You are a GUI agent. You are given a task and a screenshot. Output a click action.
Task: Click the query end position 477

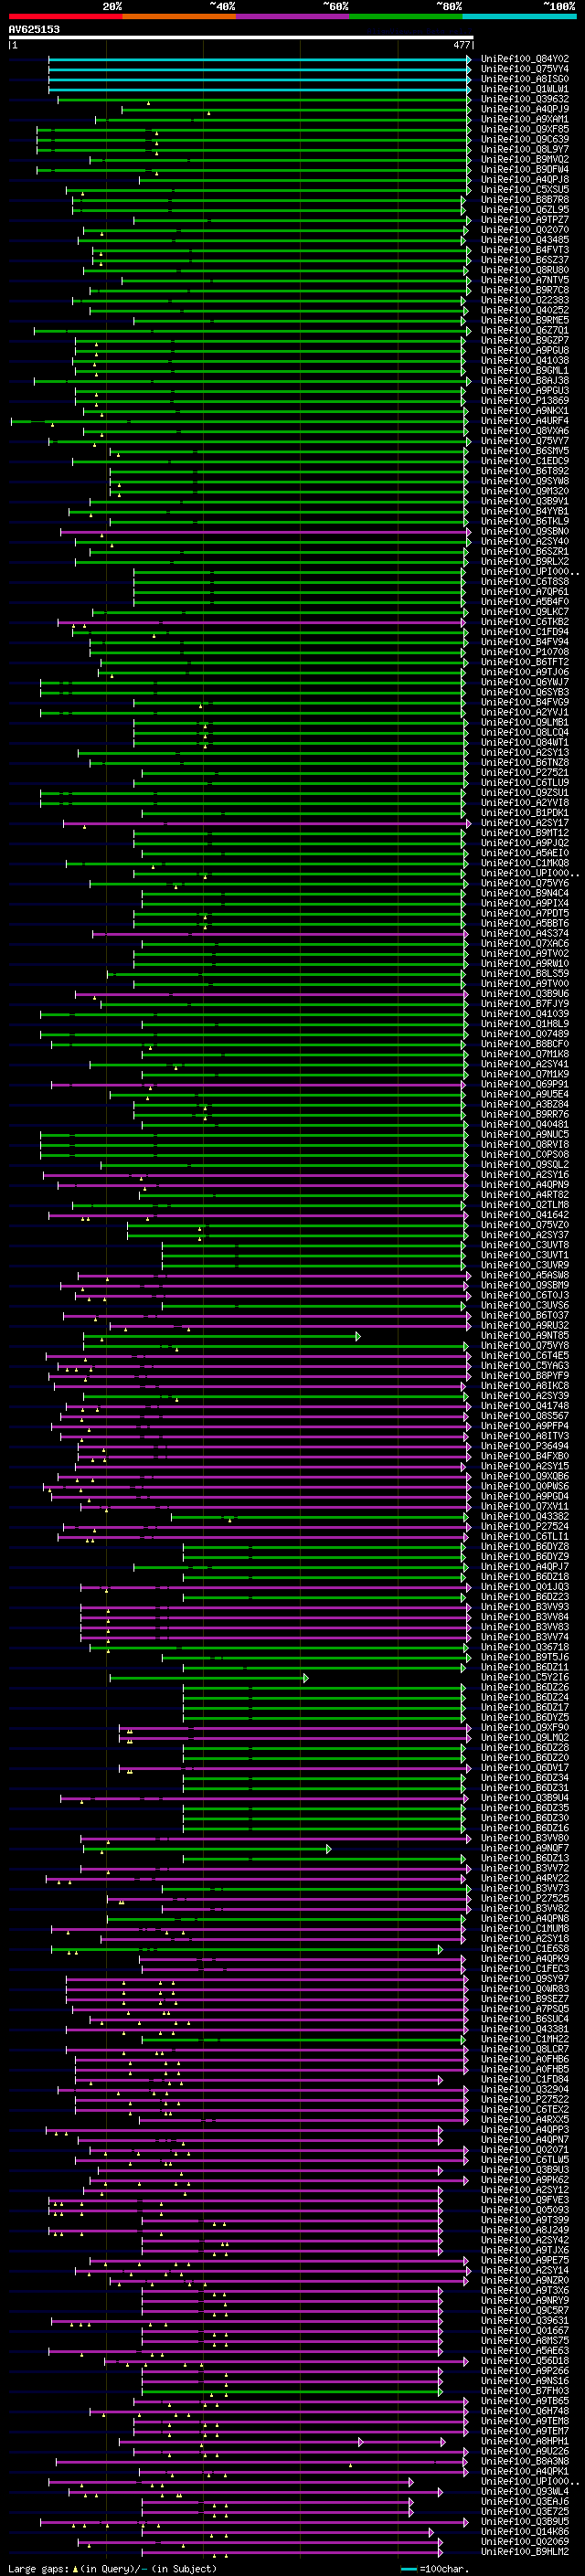tap(462, 45)
